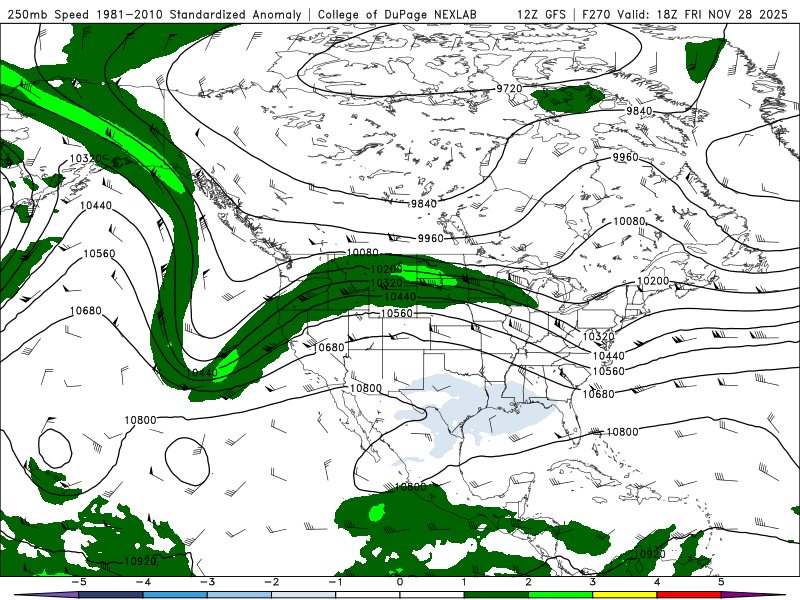This screenshot has width=800, height=600.
Task: Select the red 4 to 5 color bar segment
Action: coord(689,595)
